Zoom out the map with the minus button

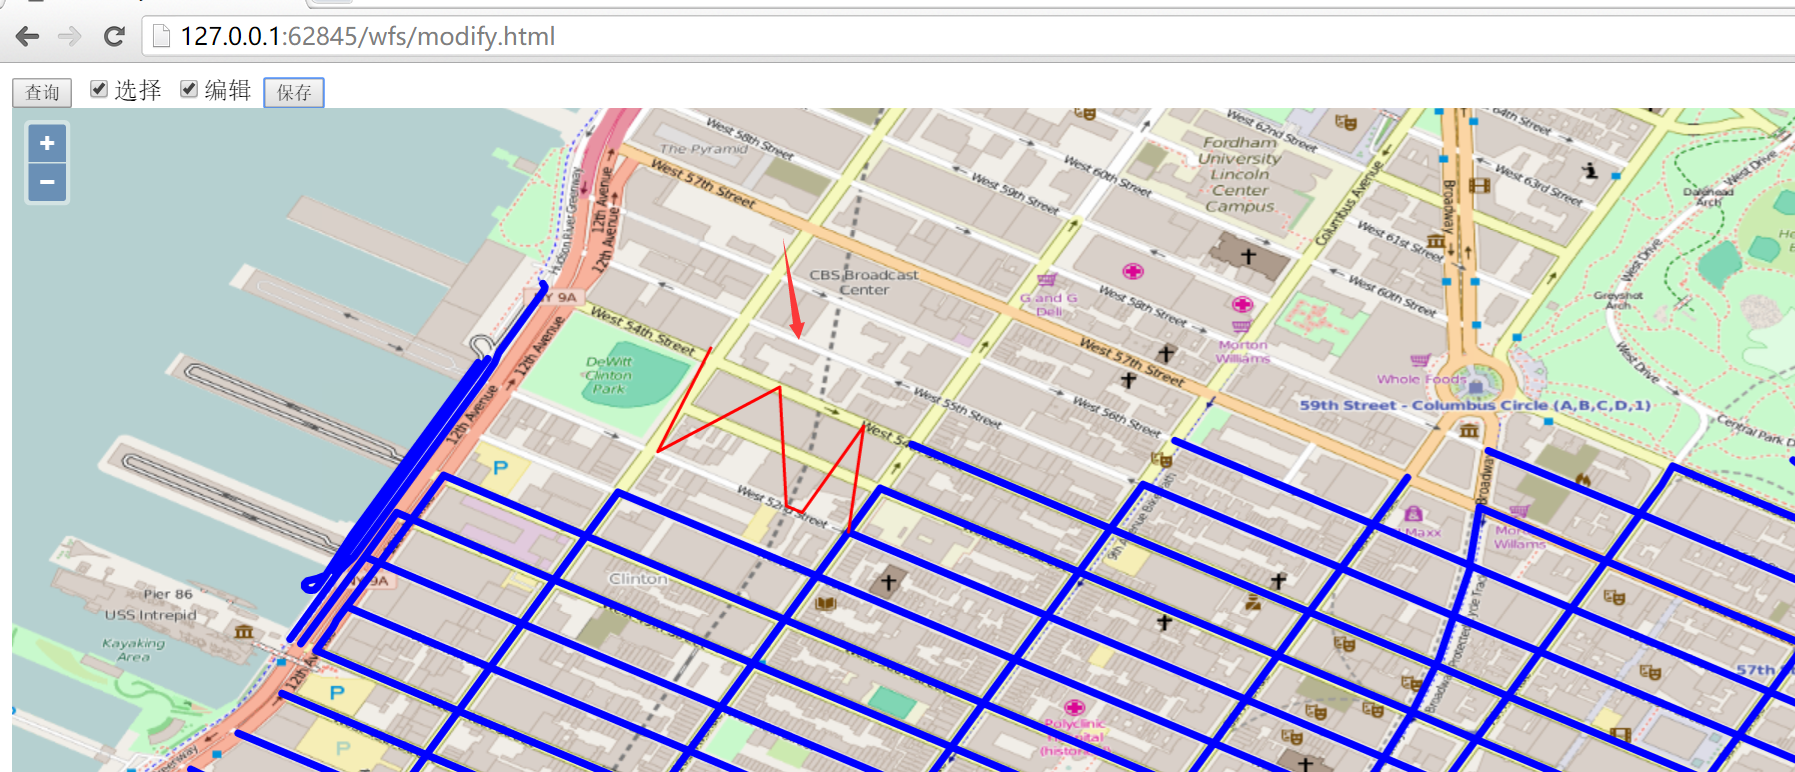pyautogui.click(x=47, y=182)
